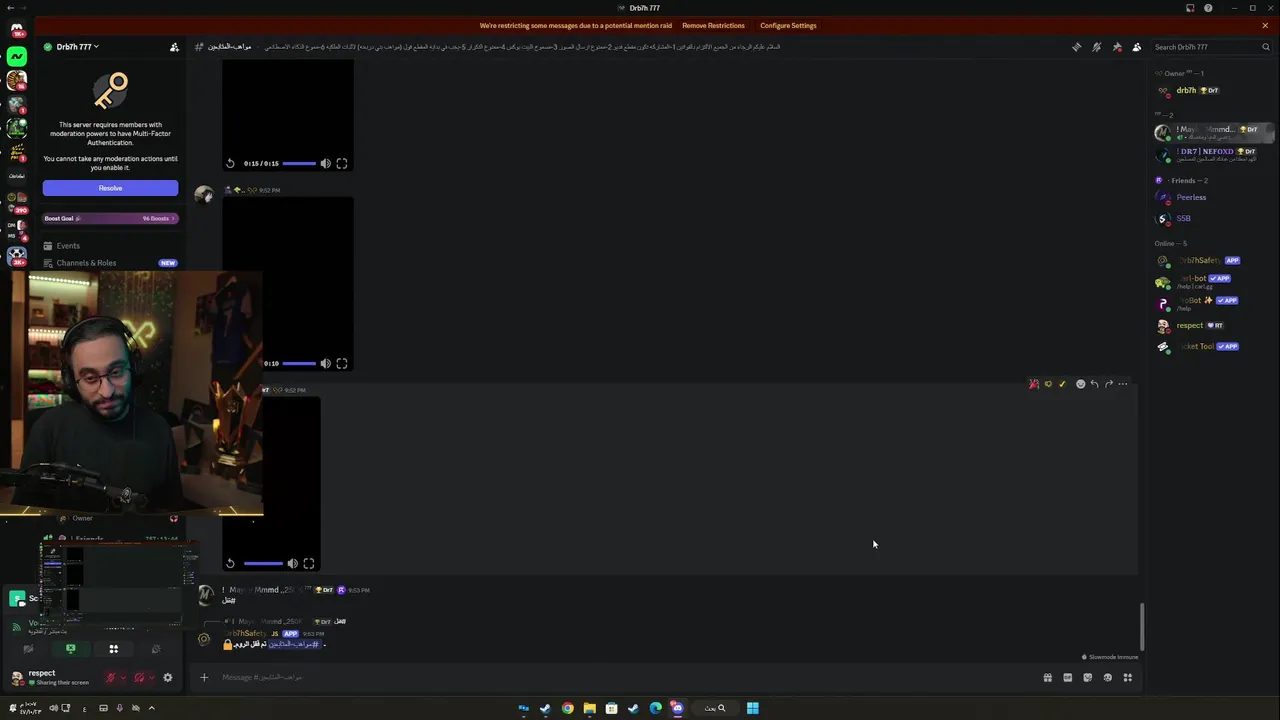Replay the first video showing 0:15 / 0:15
Screen dimensions: 1280x720
point(230,163)
